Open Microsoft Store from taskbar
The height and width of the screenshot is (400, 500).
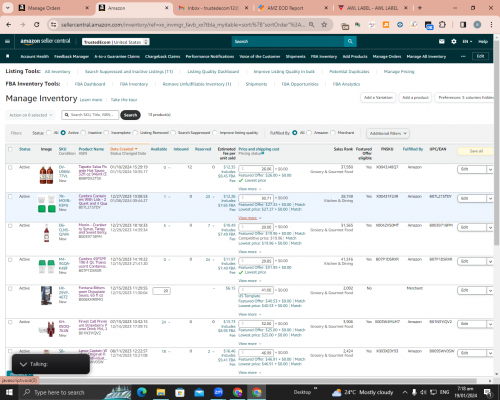tap(180, 392)
